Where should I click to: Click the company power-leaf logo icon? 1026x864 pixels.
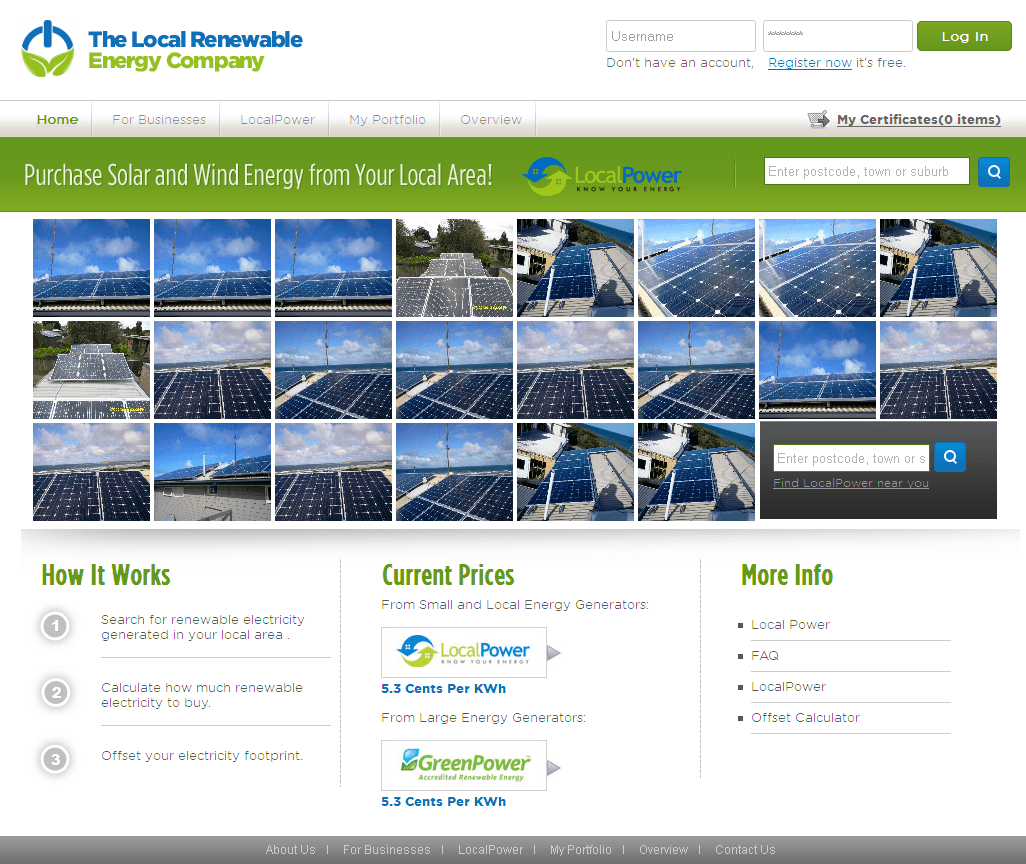click(48, 49)
